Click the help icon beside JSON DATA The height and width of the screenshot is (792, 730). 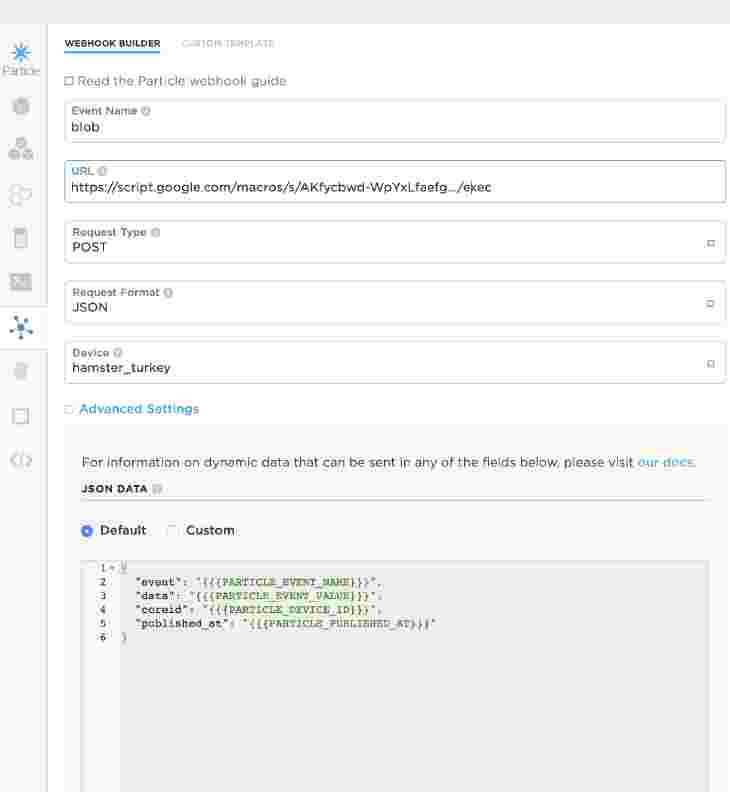click(x=157, y=489)
